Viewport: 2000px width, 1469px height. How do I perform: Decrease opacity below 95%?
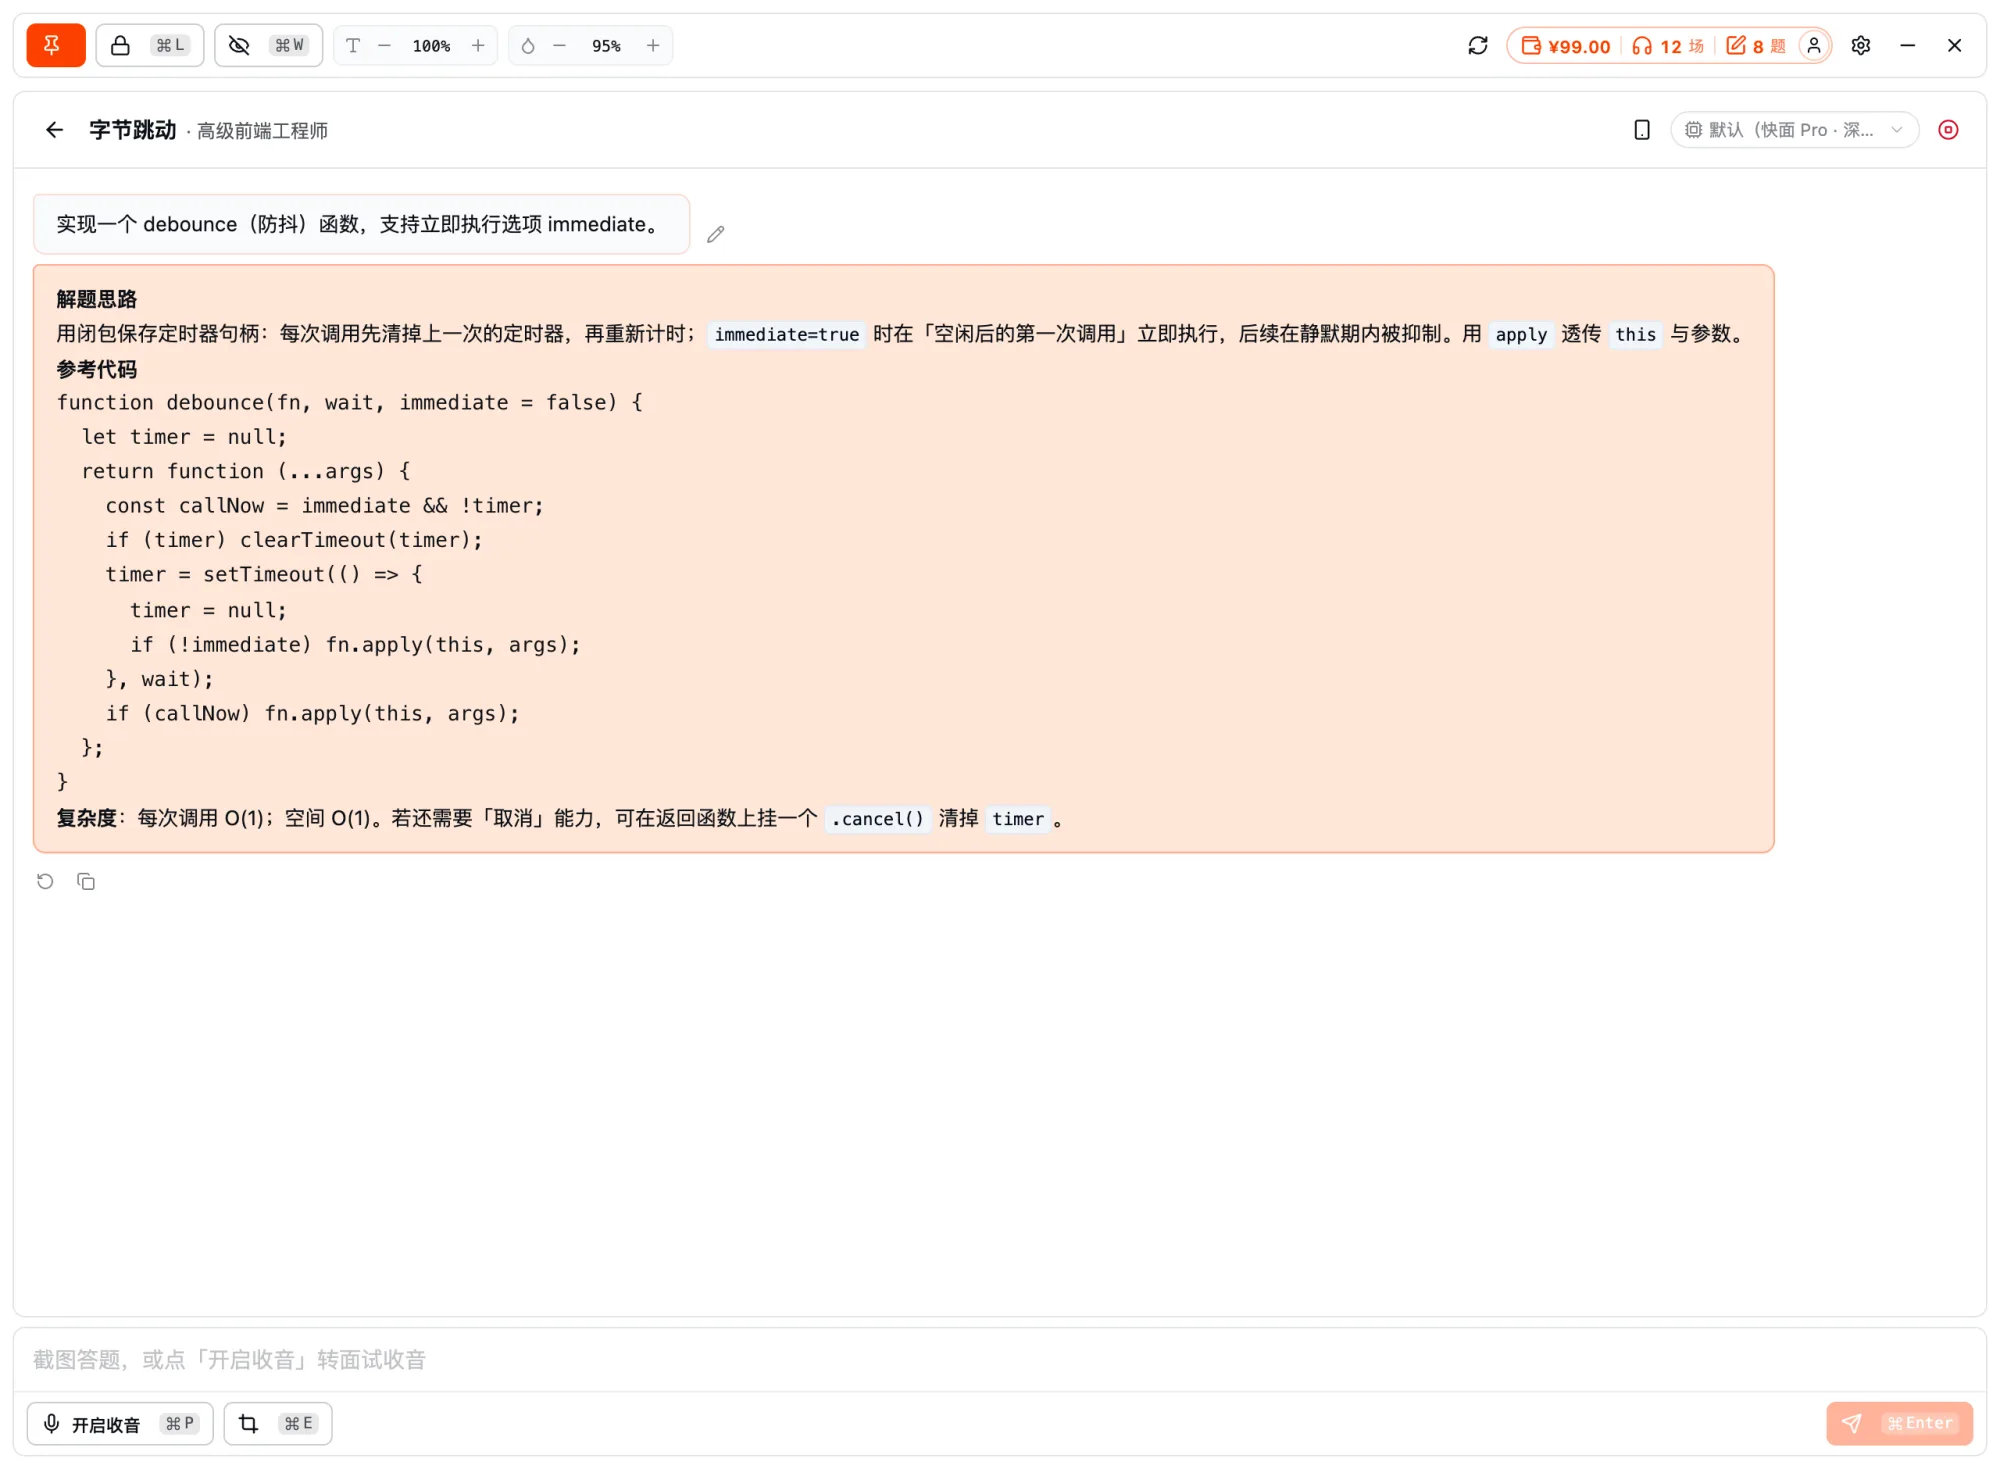(x=560, y=45)
